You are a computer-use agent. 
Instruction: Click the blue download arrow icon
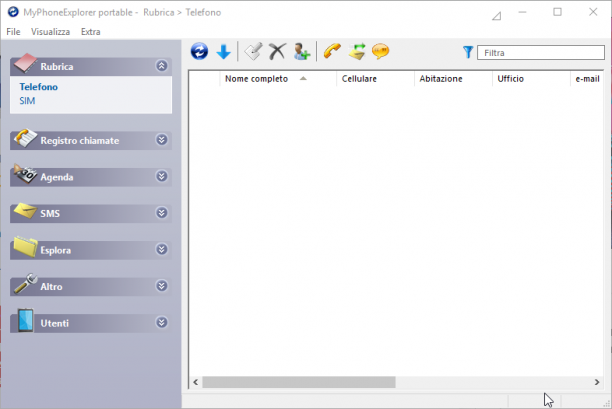click(224, 52)
